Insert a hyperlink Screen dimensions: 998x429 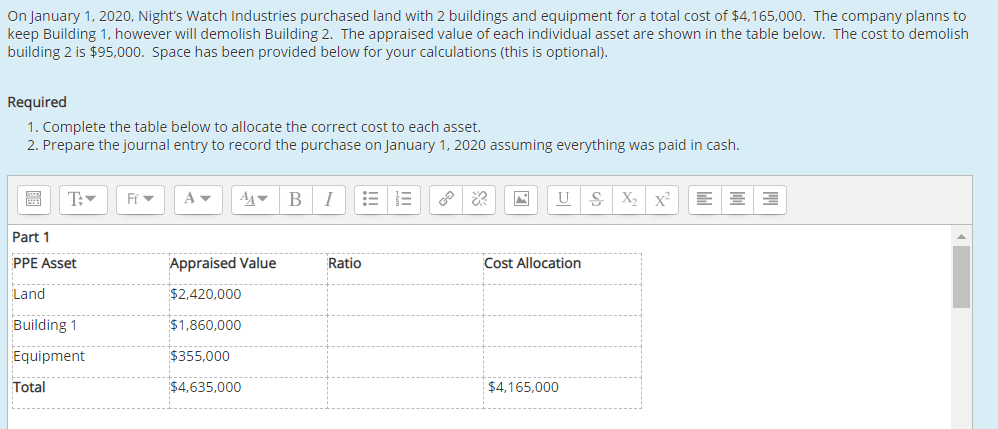tap(446, 199)
